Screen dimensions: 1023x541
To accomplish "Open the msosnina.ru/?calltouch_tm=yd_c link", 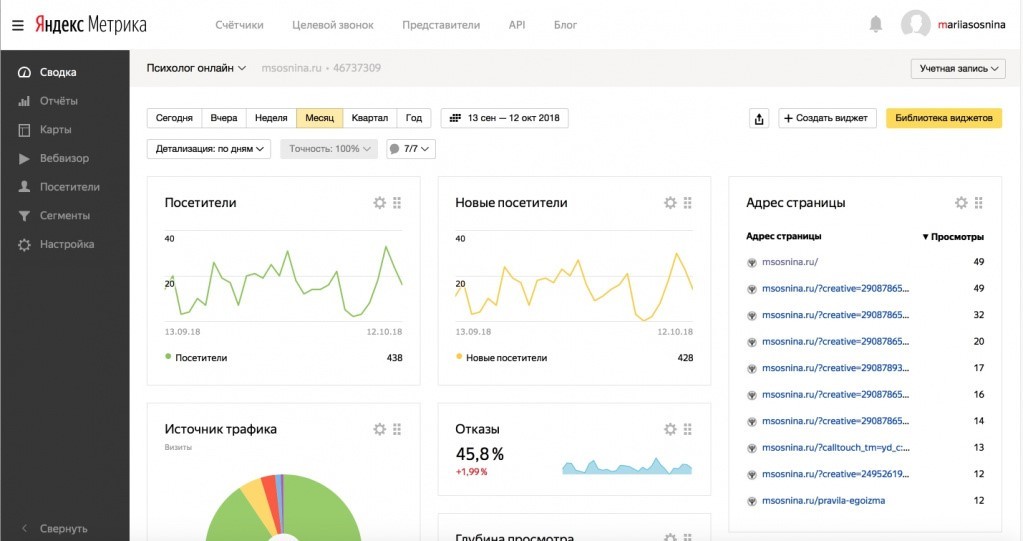I will (x=836, y=448).
